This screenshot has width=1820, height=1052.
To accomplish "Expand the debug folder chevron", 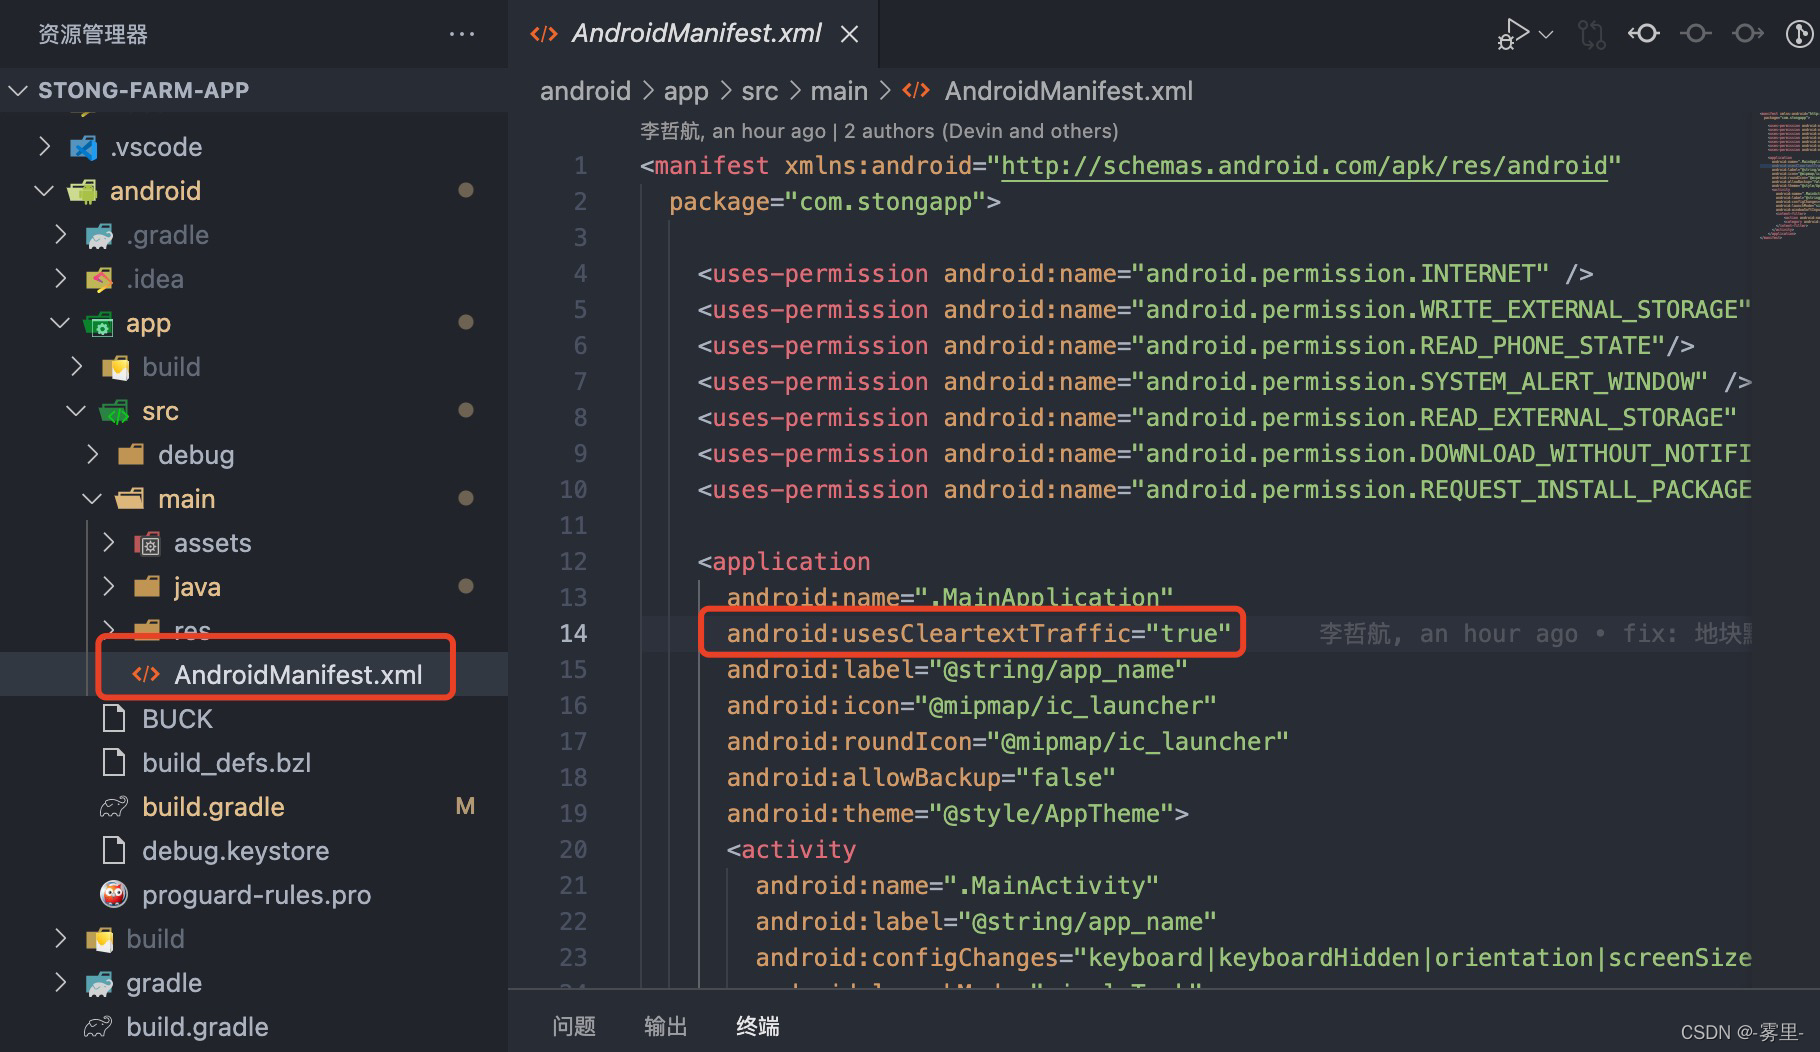I will click(x=92, y=455).
